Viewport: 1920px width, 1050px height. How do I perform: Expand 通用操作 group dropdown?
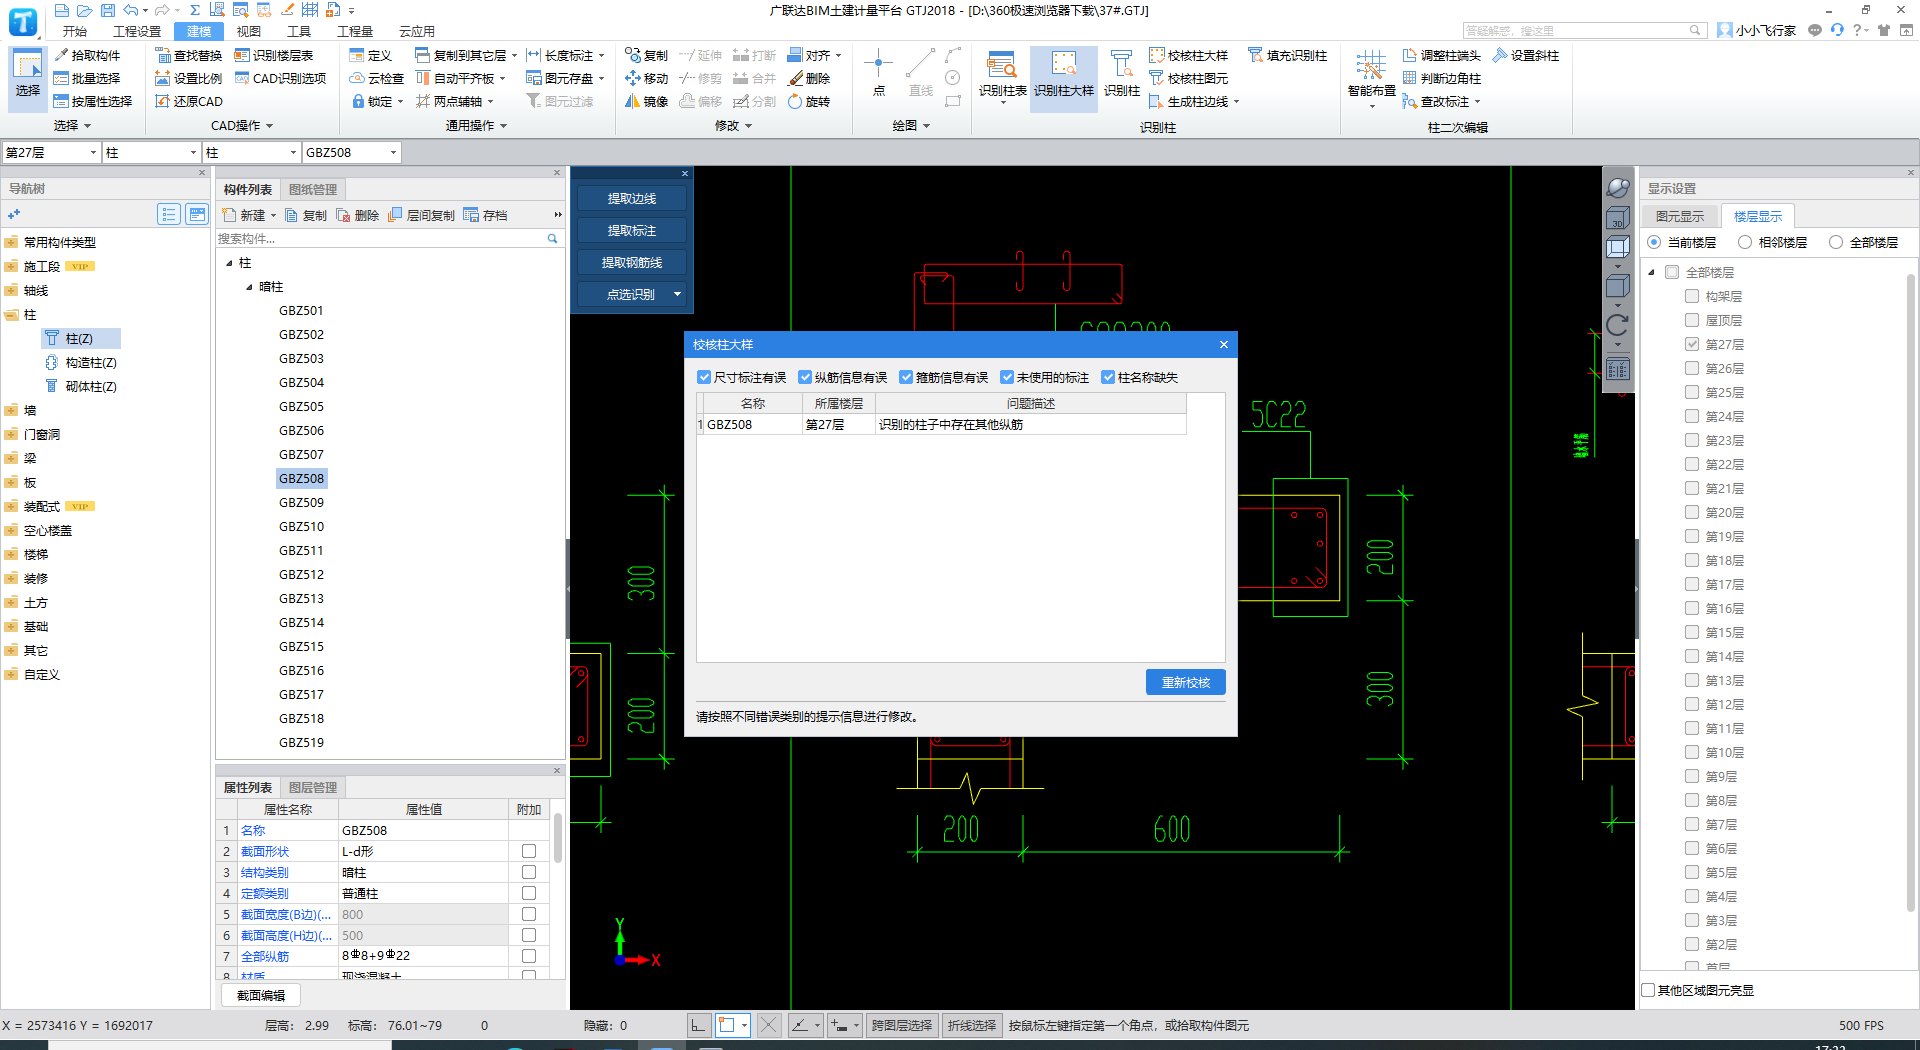pos(503,126)
